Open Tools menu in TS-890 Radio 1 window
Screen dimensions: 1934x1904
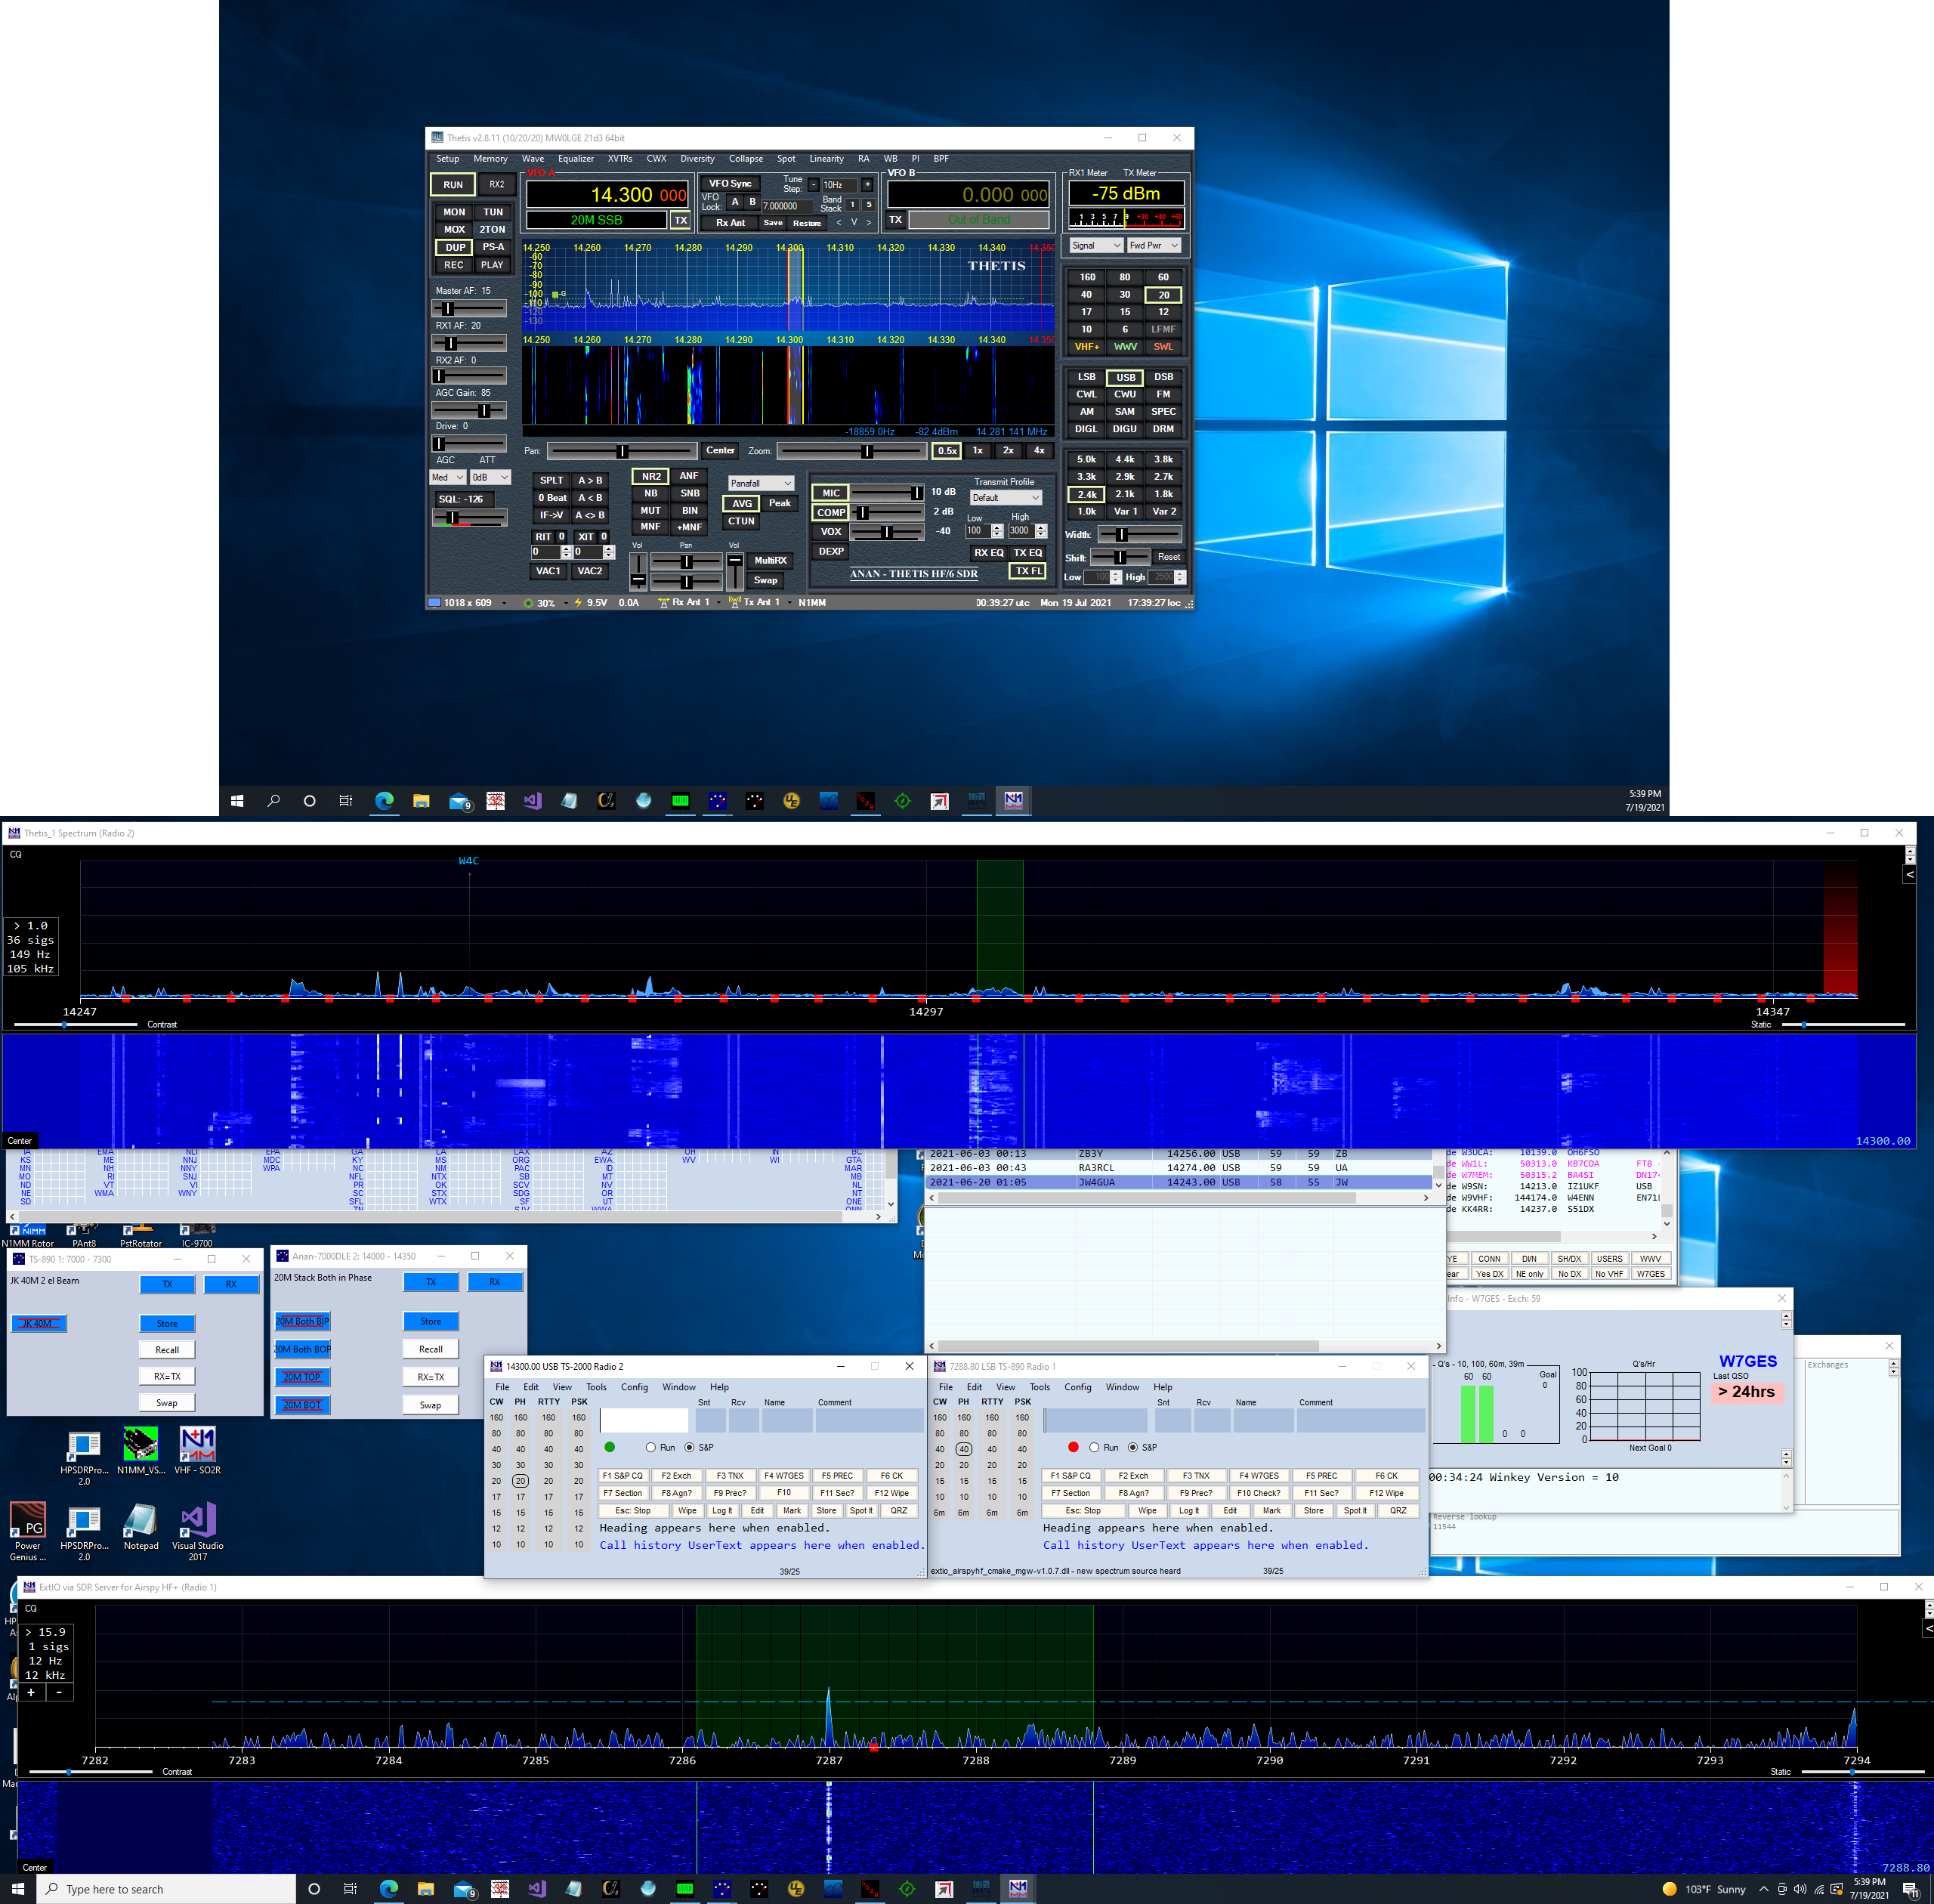1040,1387
